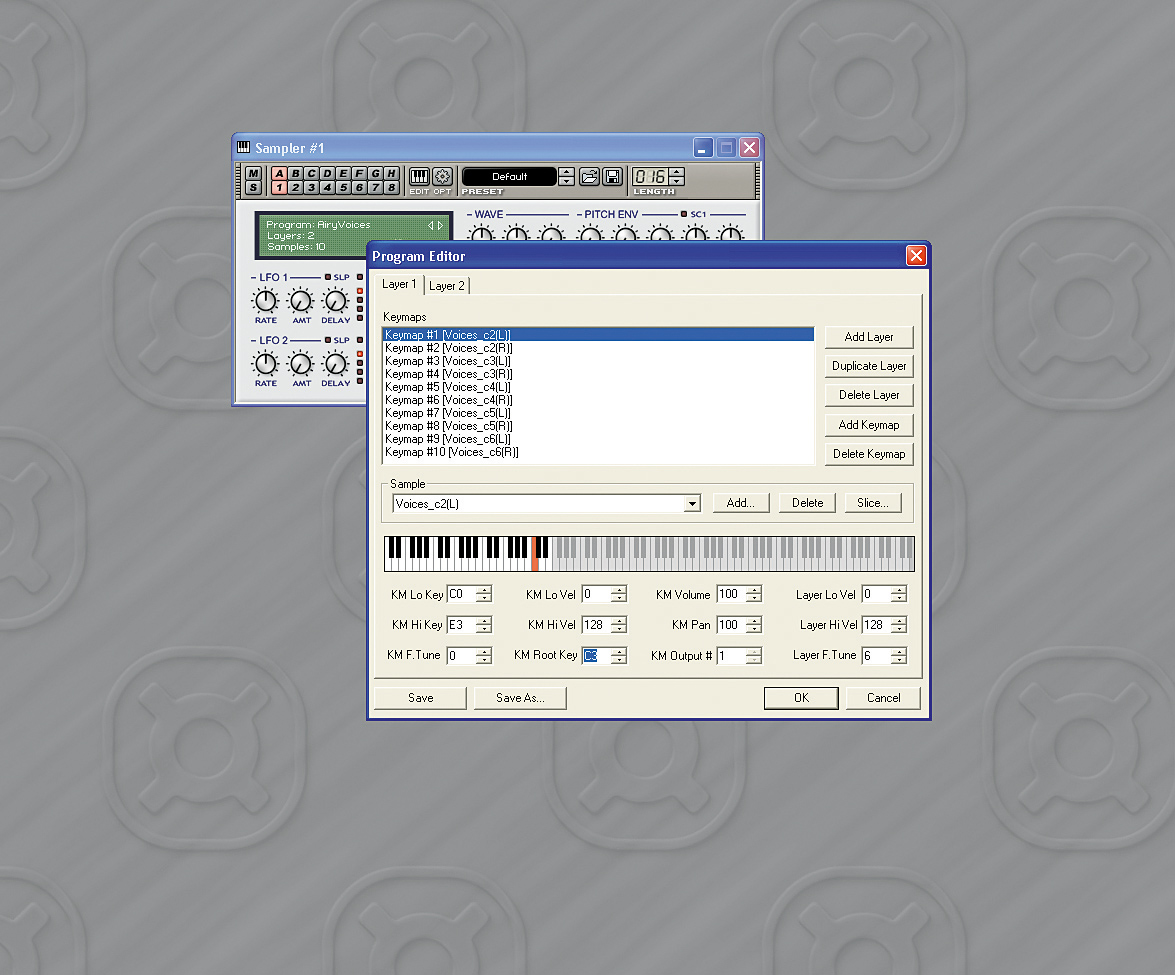Viewport: 1175px width, 975px height.
Task: Click previous program arrow in green display
Action: [430, 225]
